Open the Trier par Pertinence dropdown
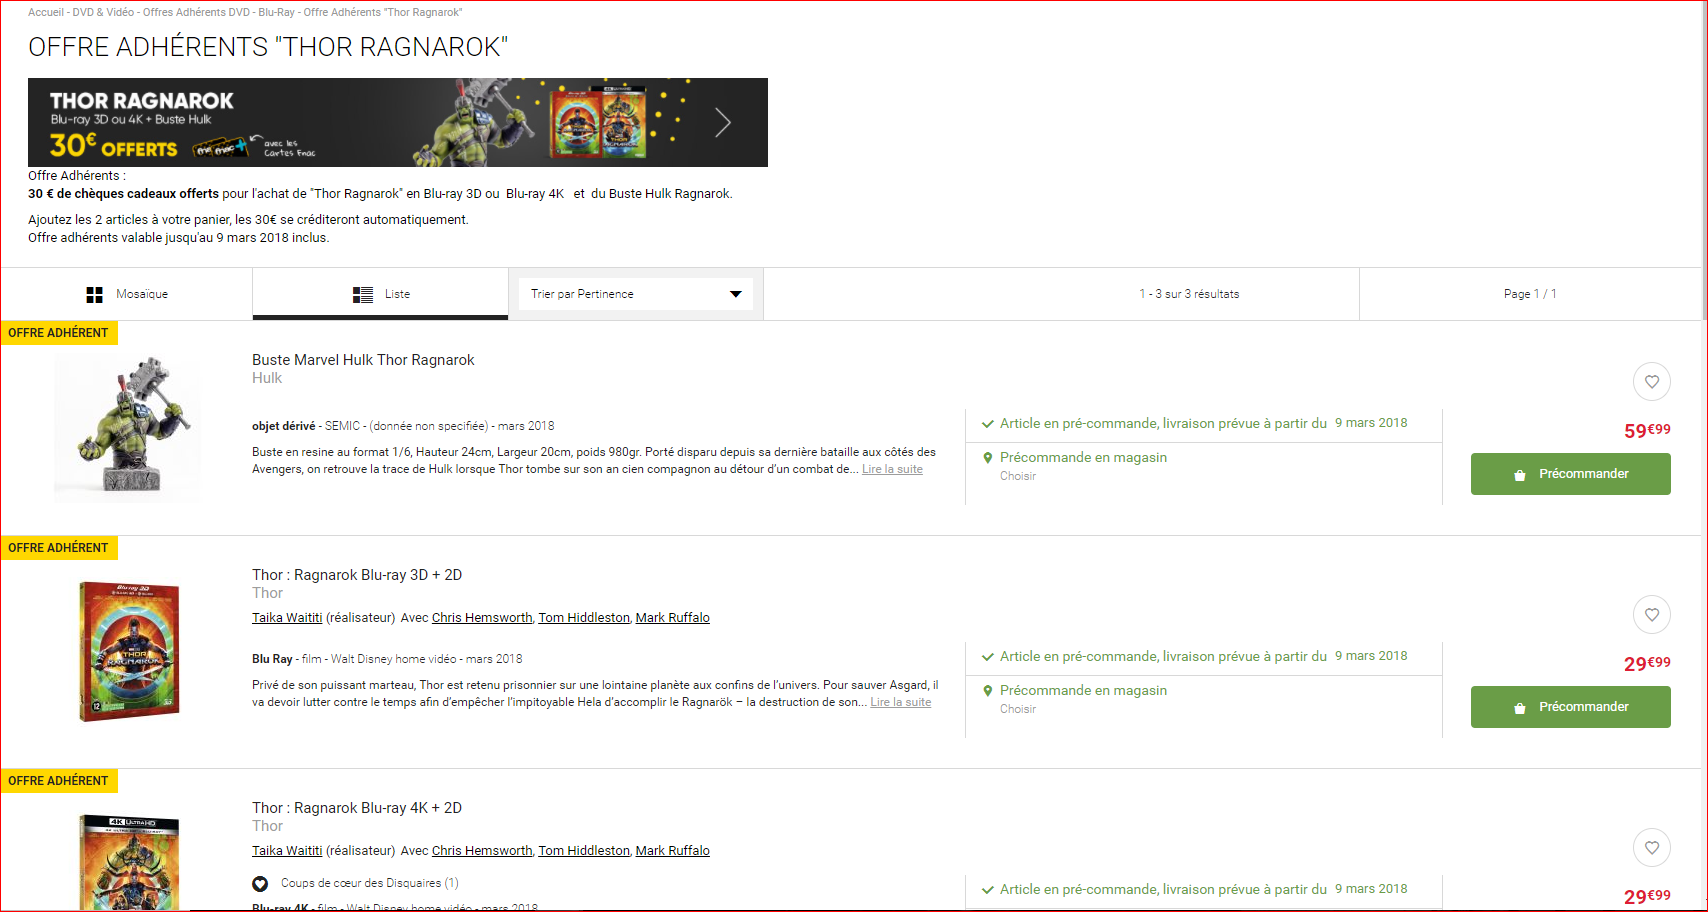The image size is (1708, 912). coord(636,294)
